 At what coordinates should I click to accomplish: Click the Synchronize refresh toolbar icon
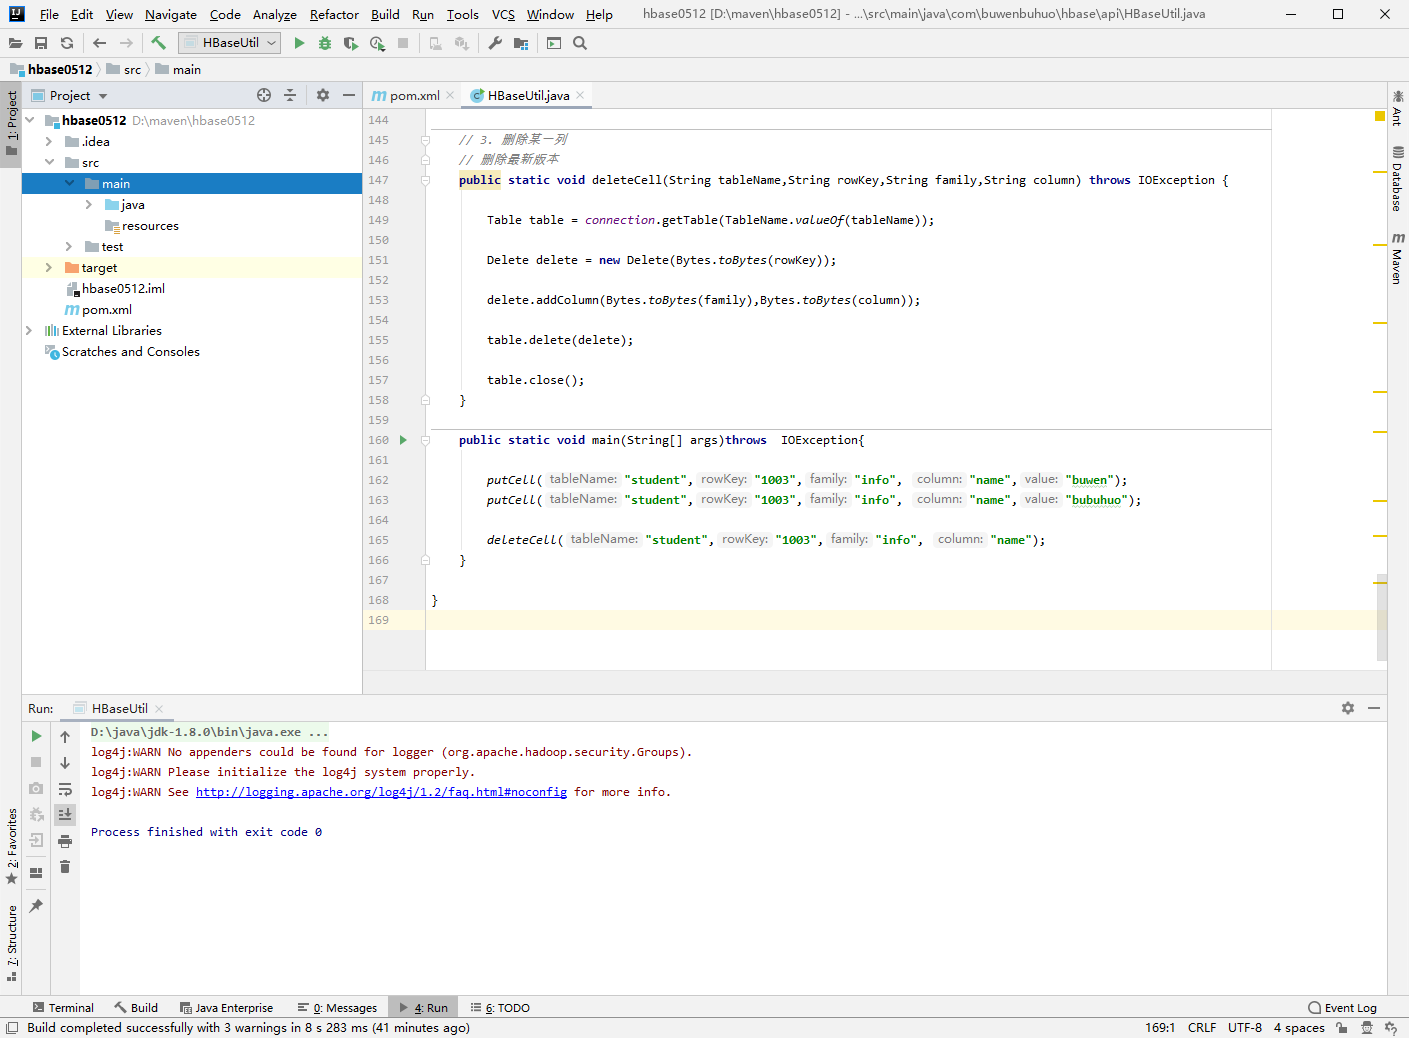(x=67, y=43)
